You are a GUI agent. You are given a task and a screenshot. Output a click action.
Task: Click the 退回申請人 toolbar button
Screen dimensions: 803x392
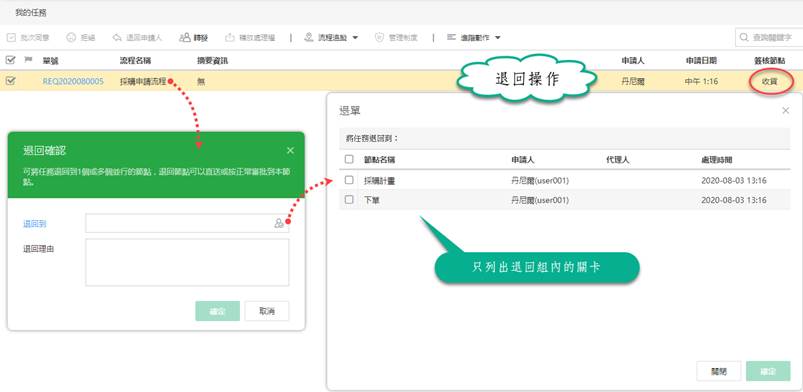137,37
